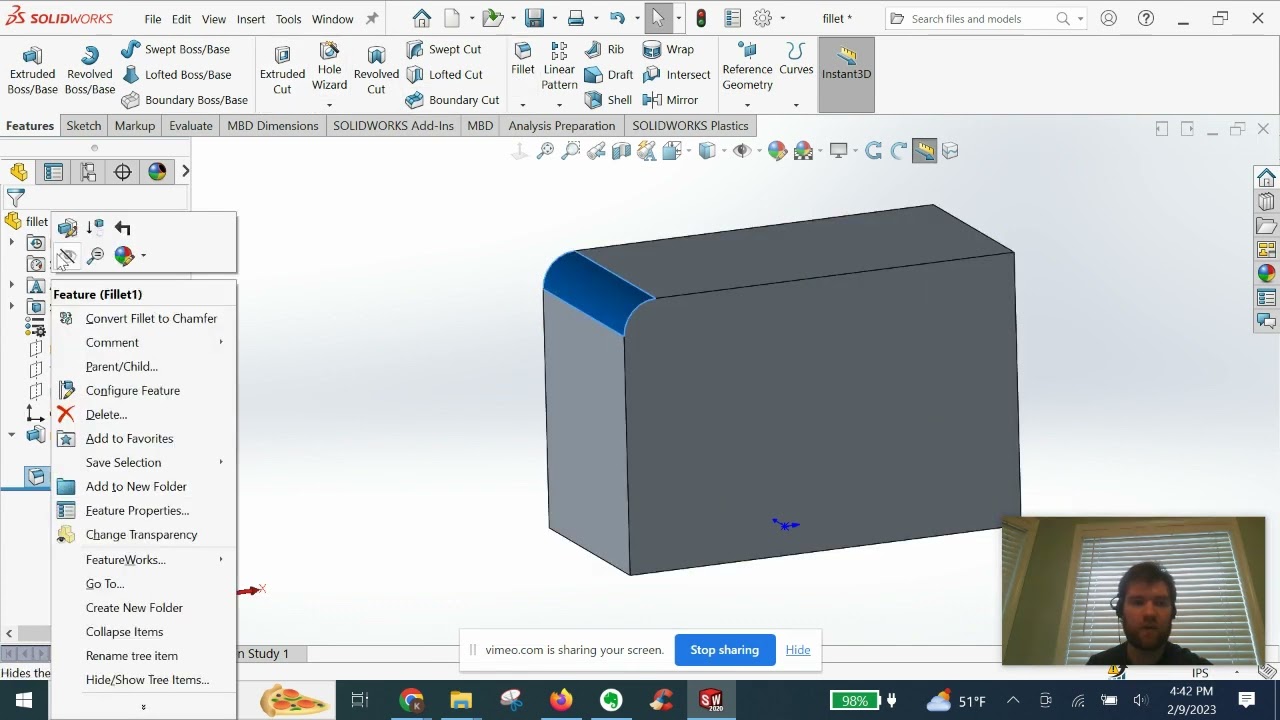Click Edit Appearance color ball in view toolbar
This screenshot has height=720, width=1280.
(x=777, y=151)
